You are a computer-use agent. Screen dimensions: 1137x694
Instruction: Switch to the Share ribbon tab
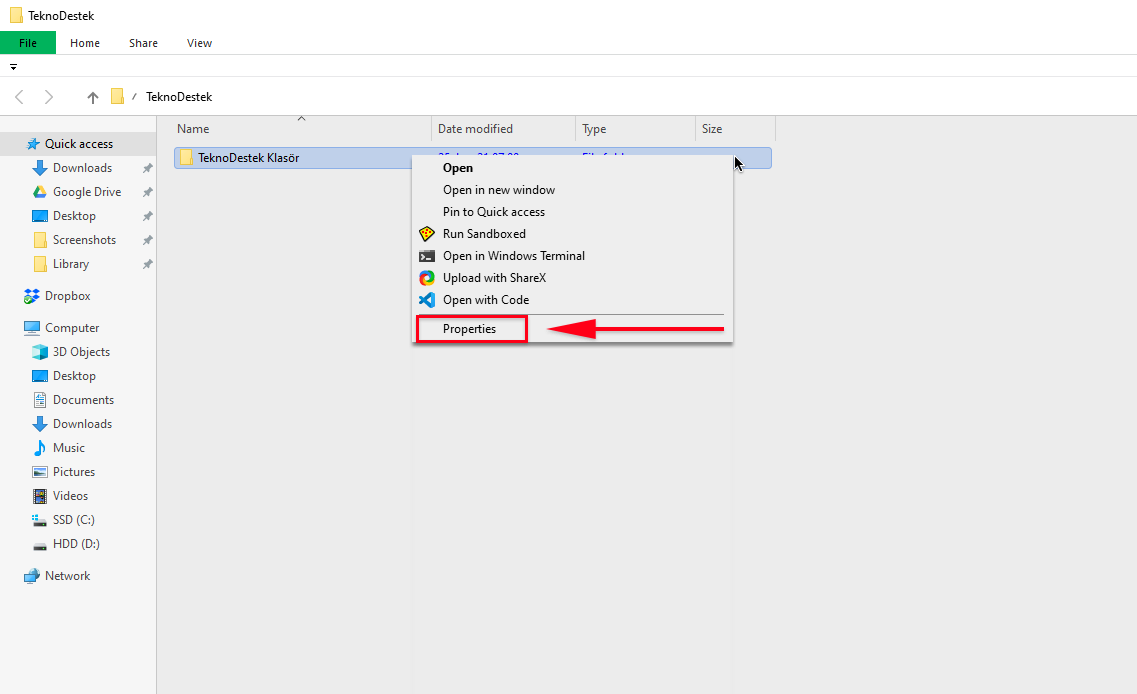click(x=143, y=43)
